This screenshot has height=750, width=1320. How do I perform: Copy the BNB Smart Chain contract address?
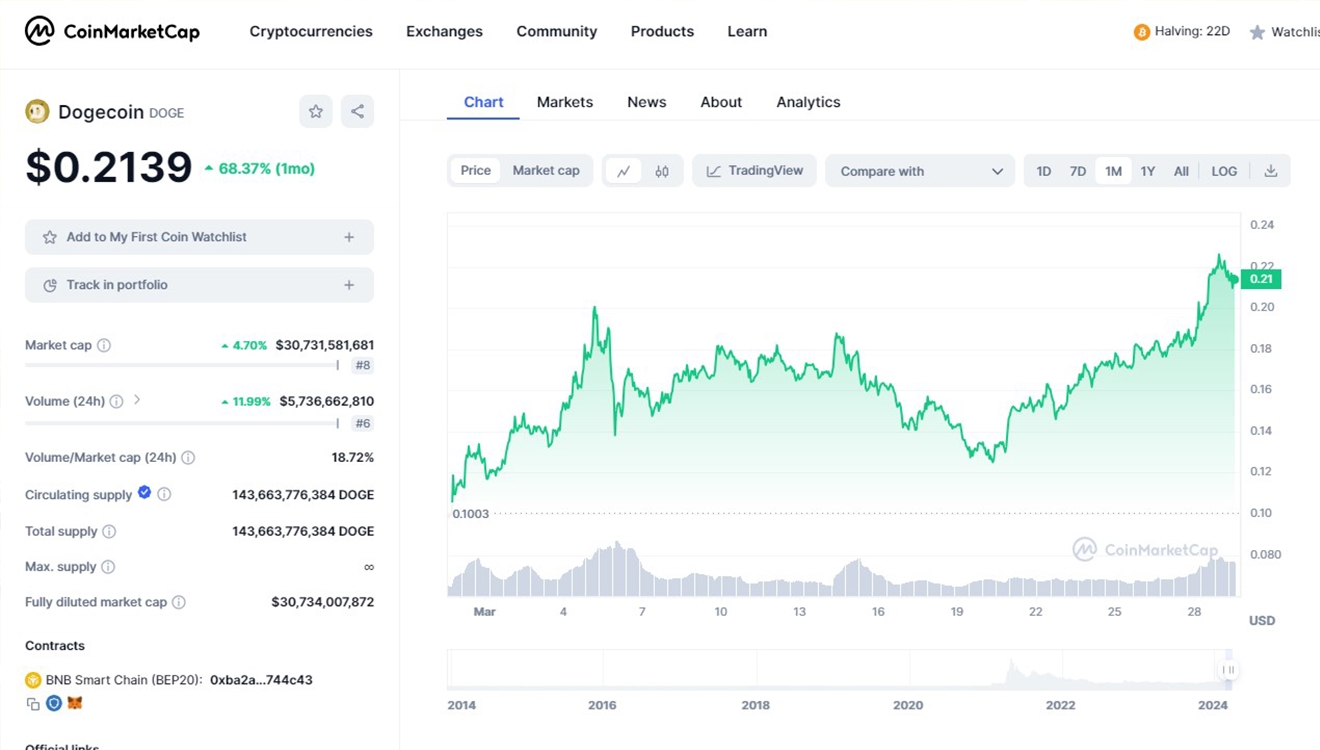point(33,704)
